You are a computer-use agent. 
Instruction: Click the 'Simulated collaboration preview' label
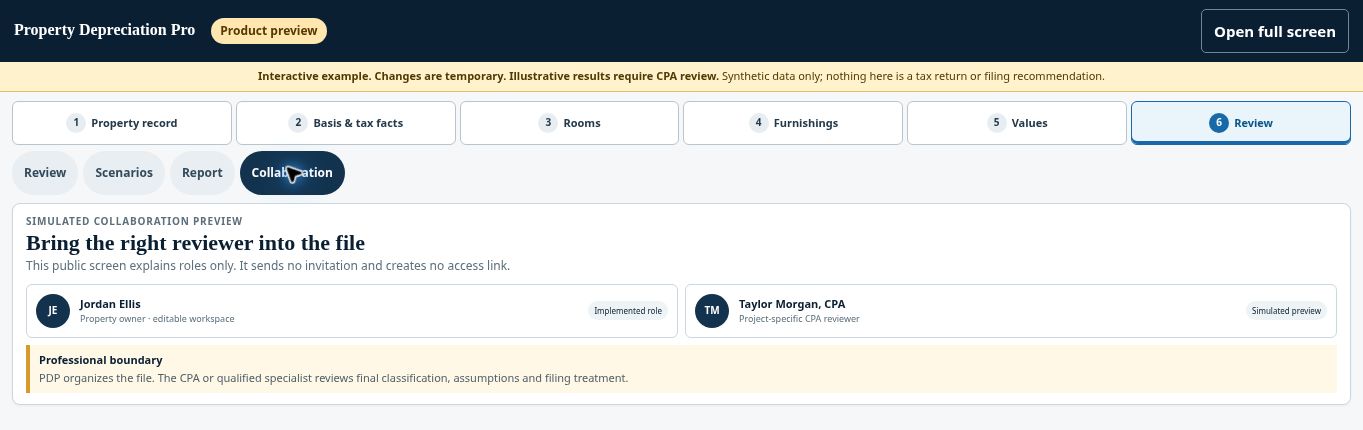click(x=134, y=221)
